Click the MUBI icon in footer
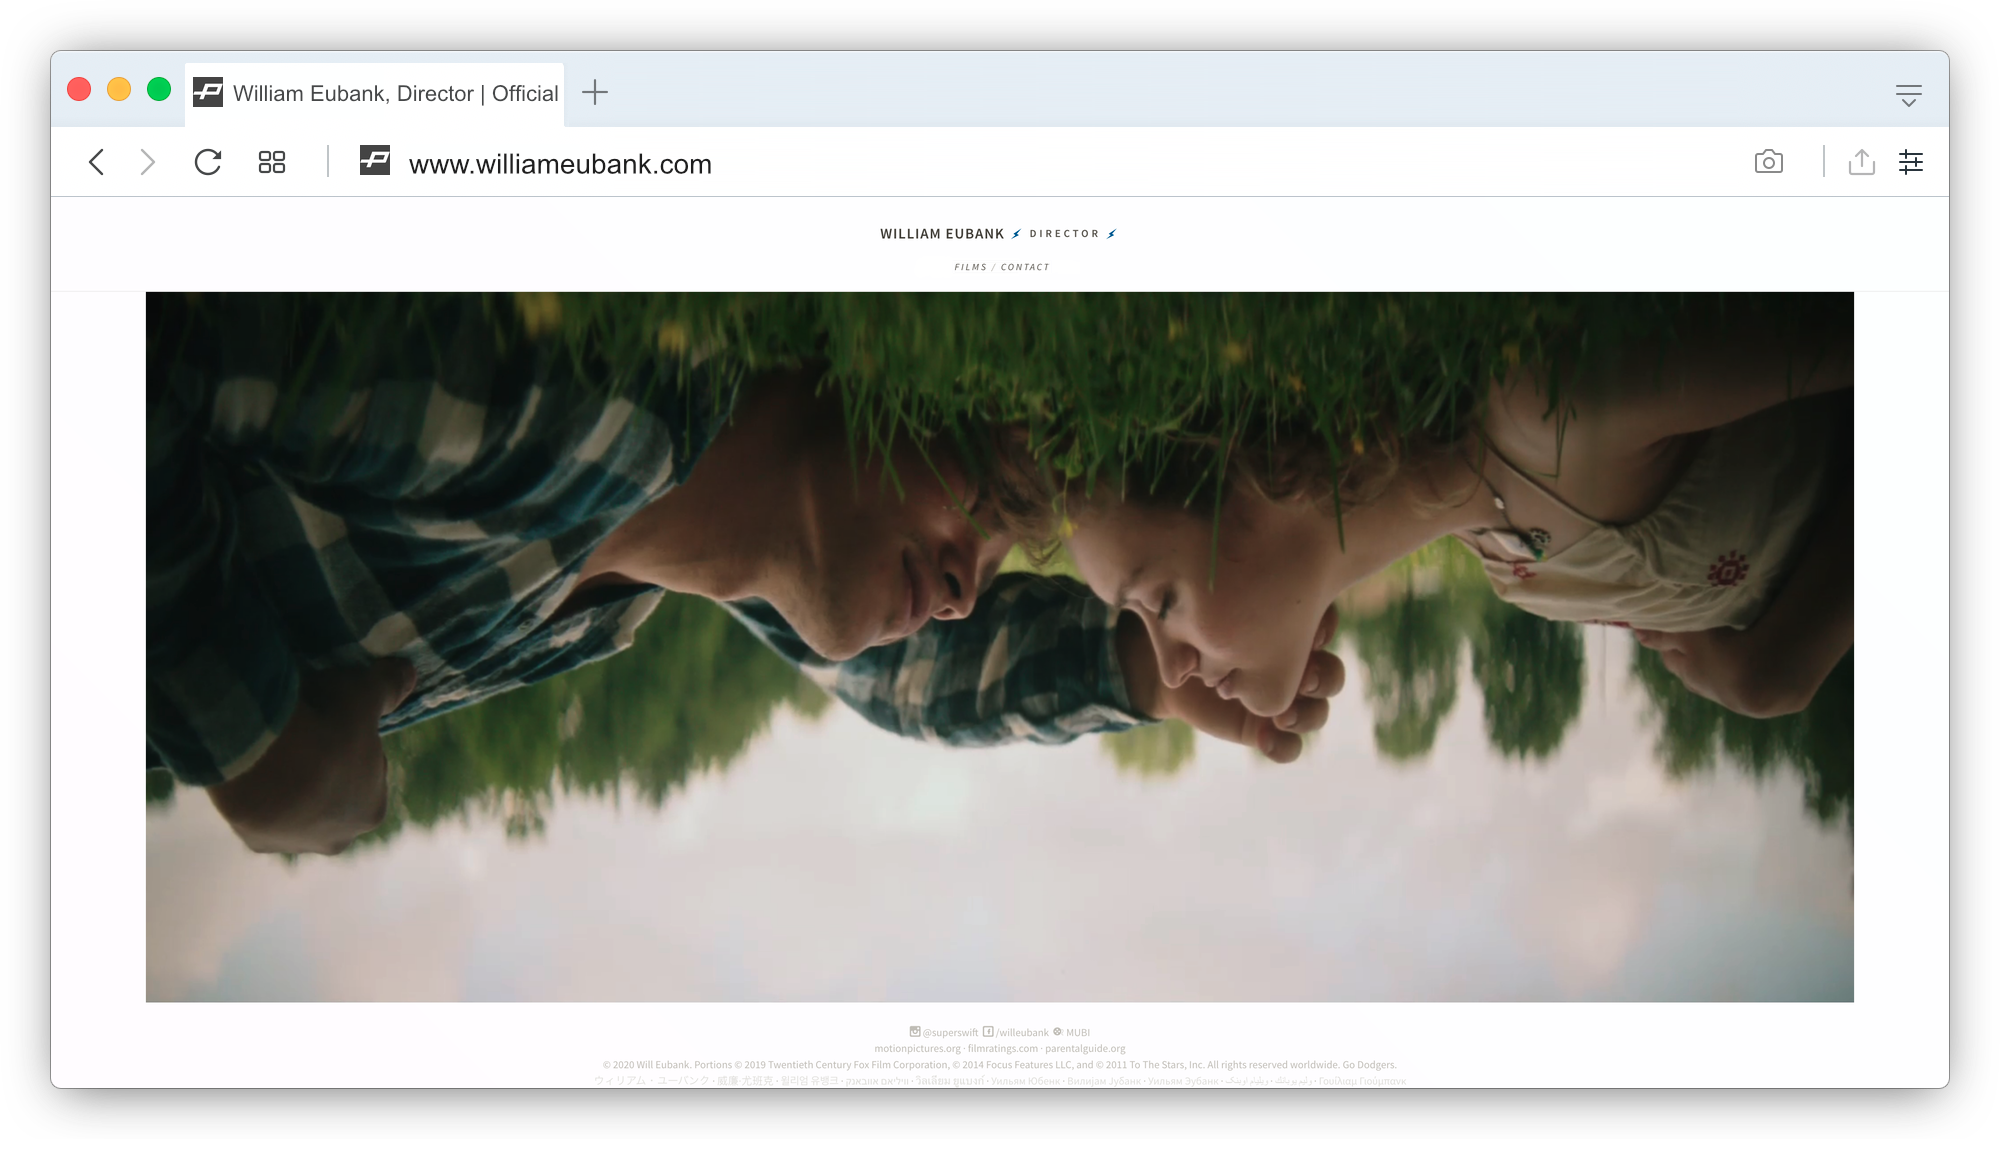Screen dimensions: 2000x1150 click(x=1058, y=1032)
